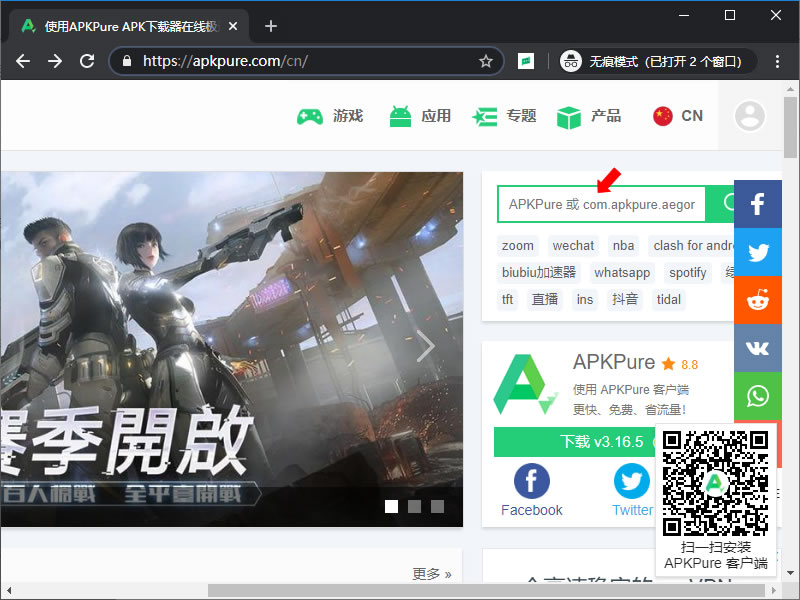View site security lock info
800x600 pixels.
(127, 61)
